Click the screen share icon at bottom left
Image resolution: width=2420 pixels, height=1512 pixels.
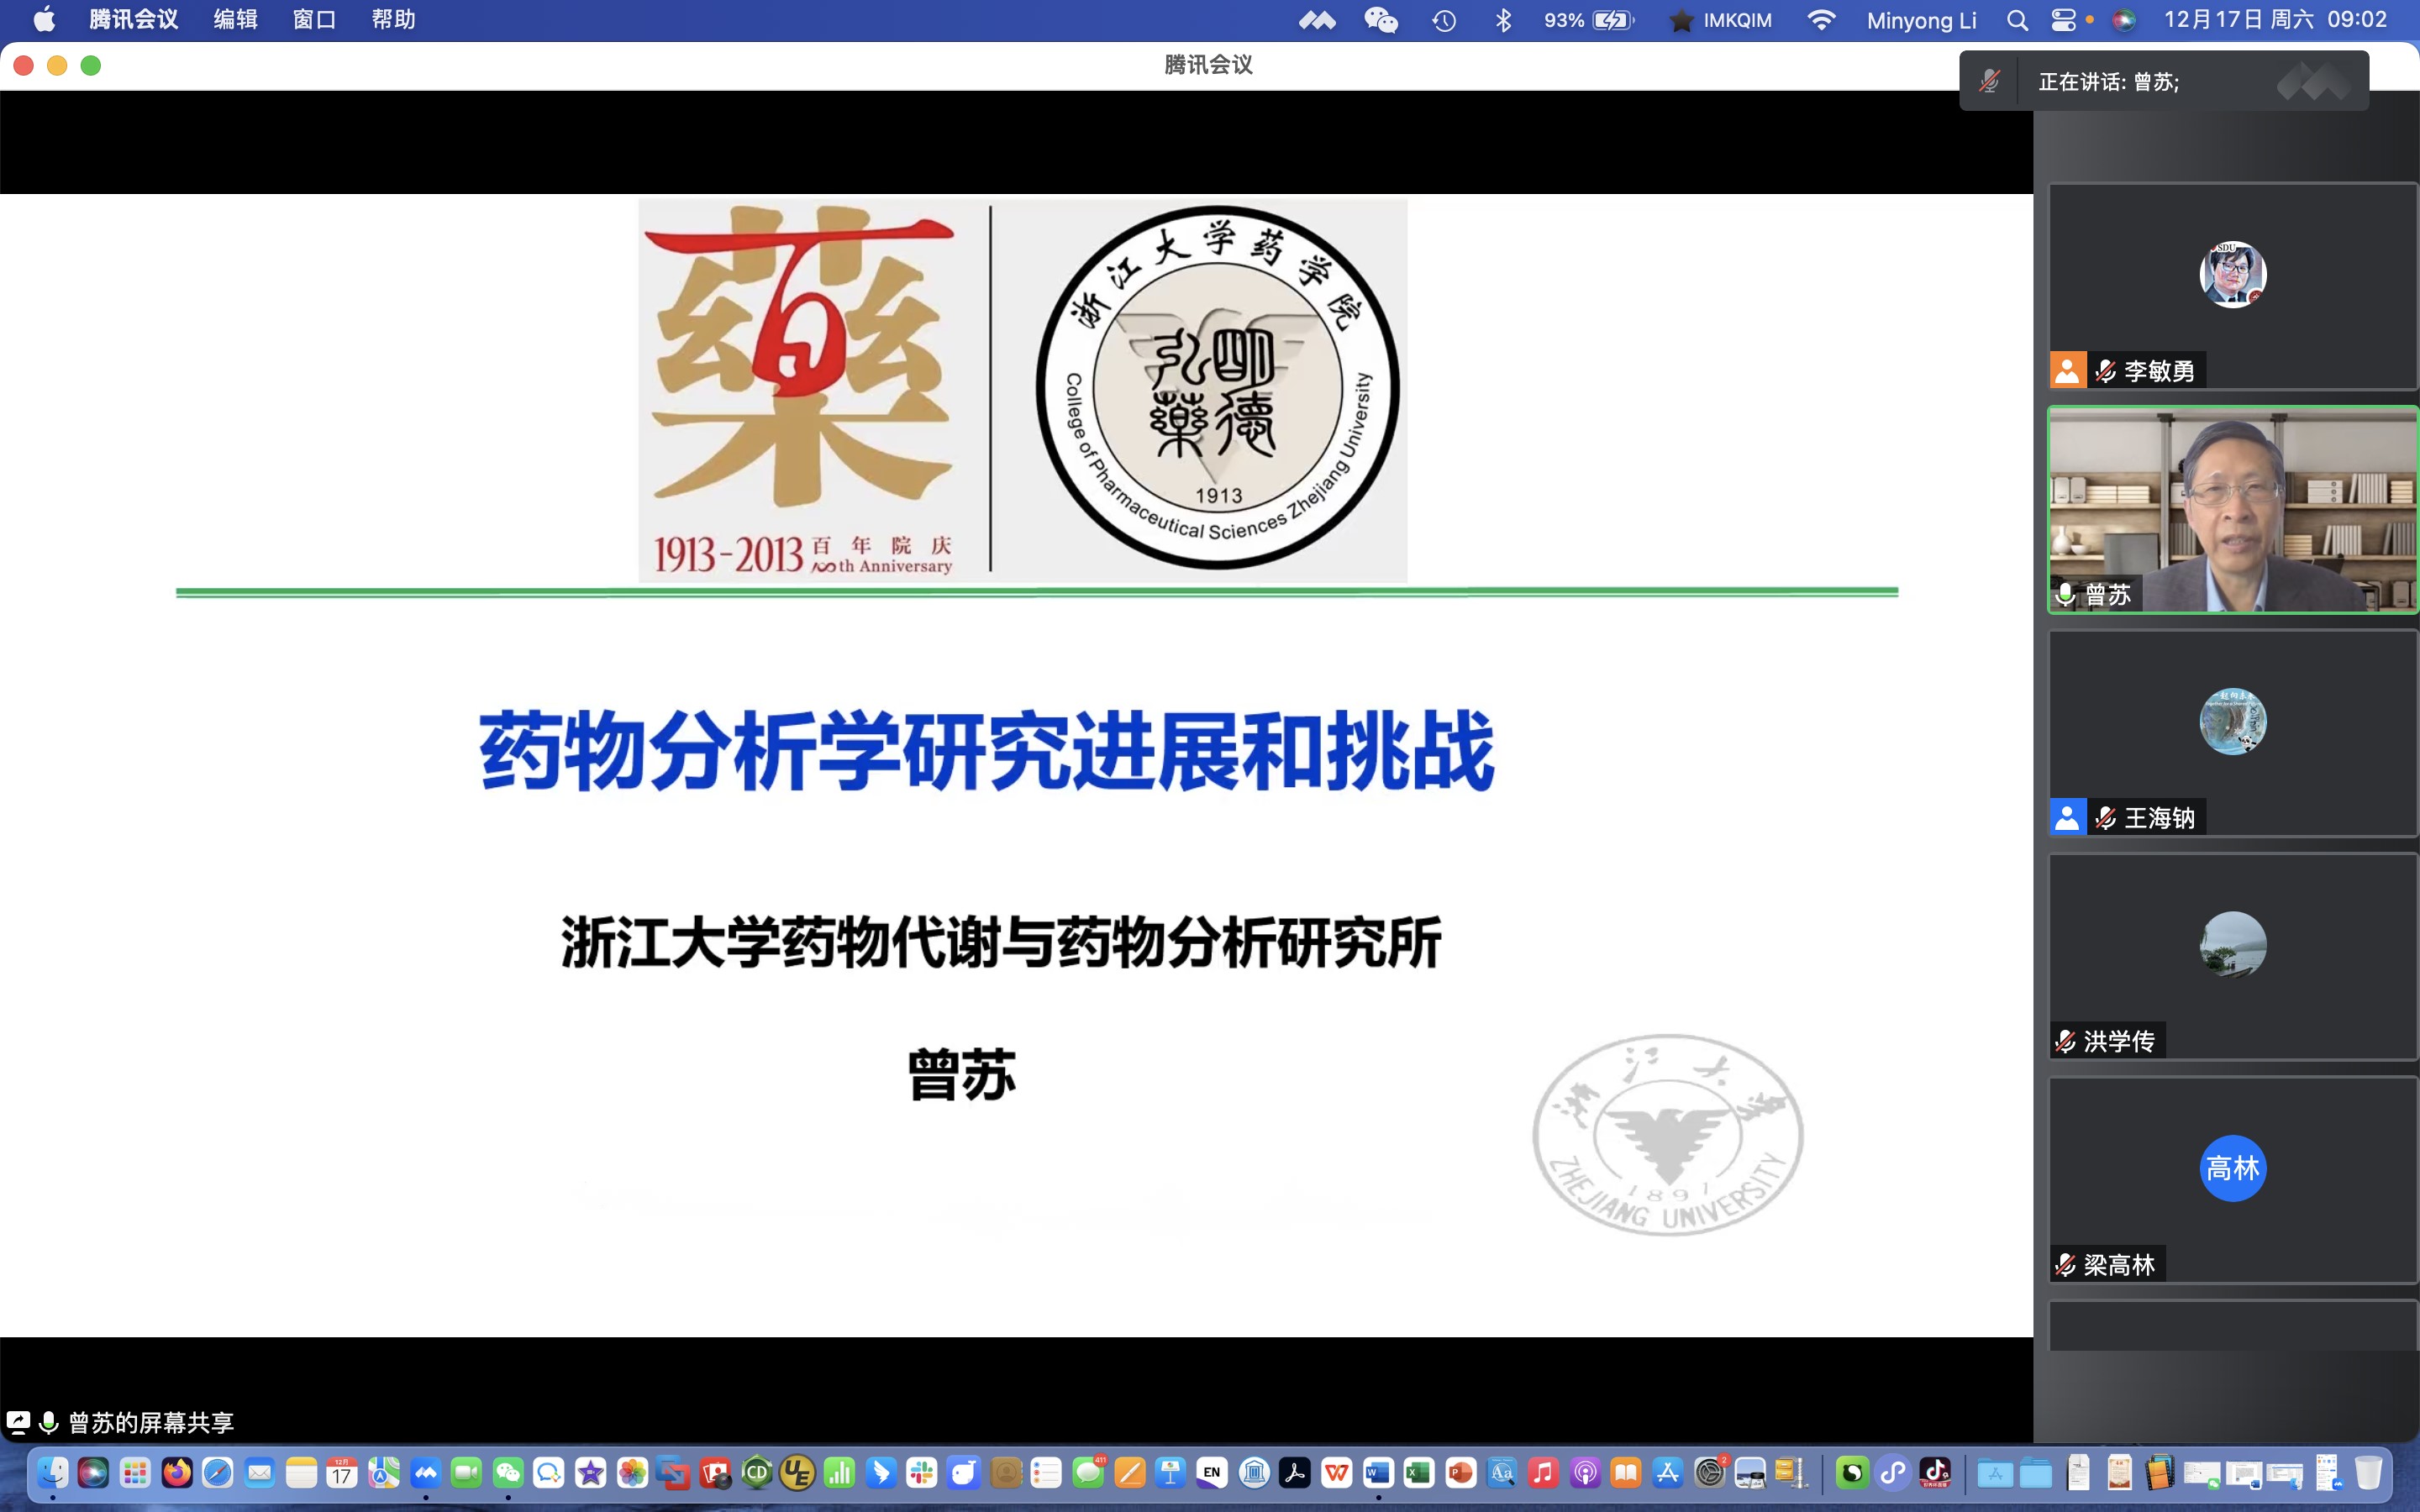pyautogui.click(x=18, y=1422)
